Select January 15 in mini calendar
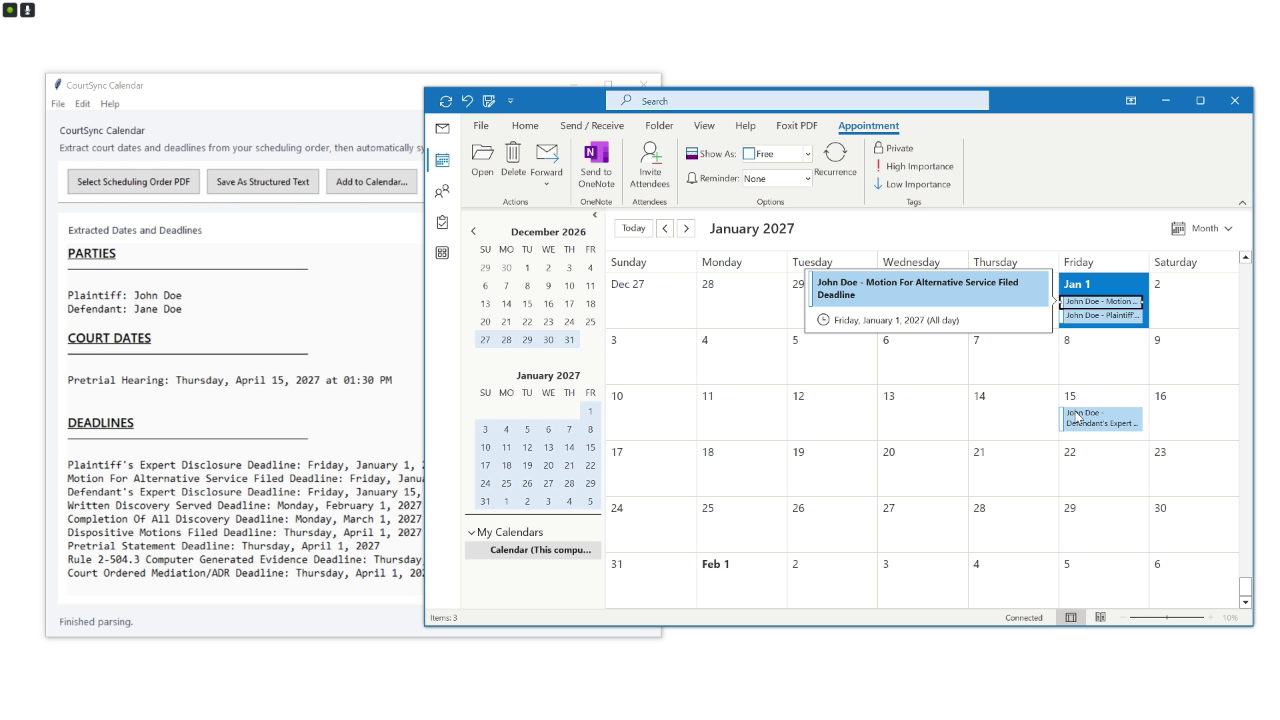 point(590,448)
